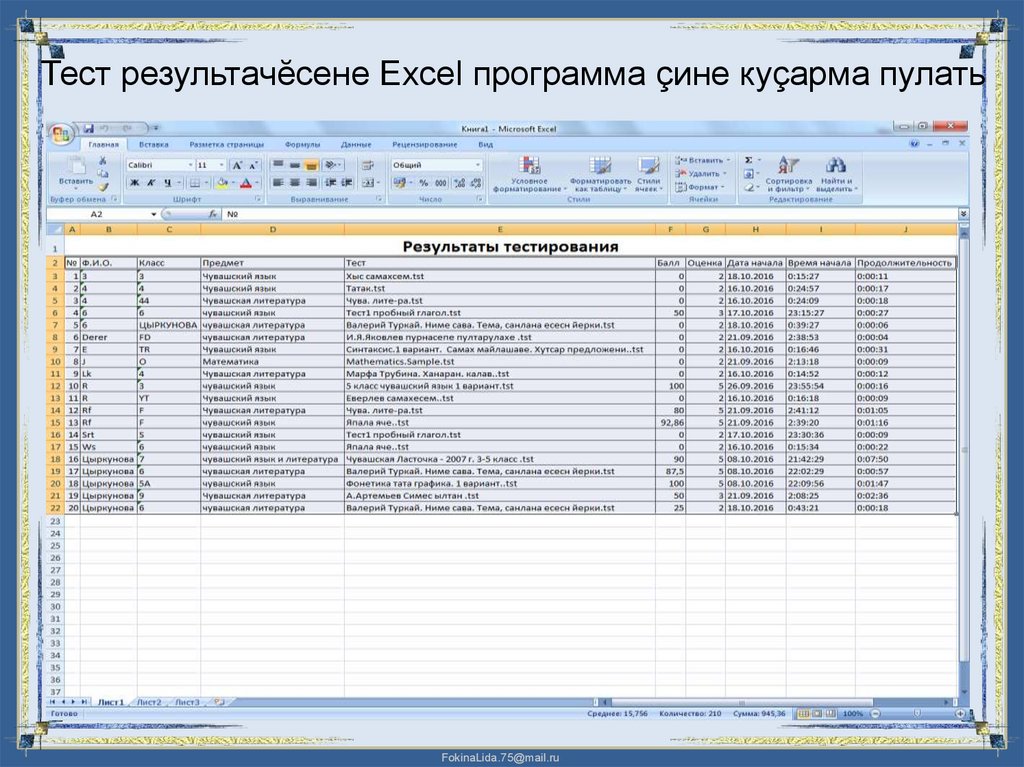Click the Copy icon below the scissors

(103, 174)
